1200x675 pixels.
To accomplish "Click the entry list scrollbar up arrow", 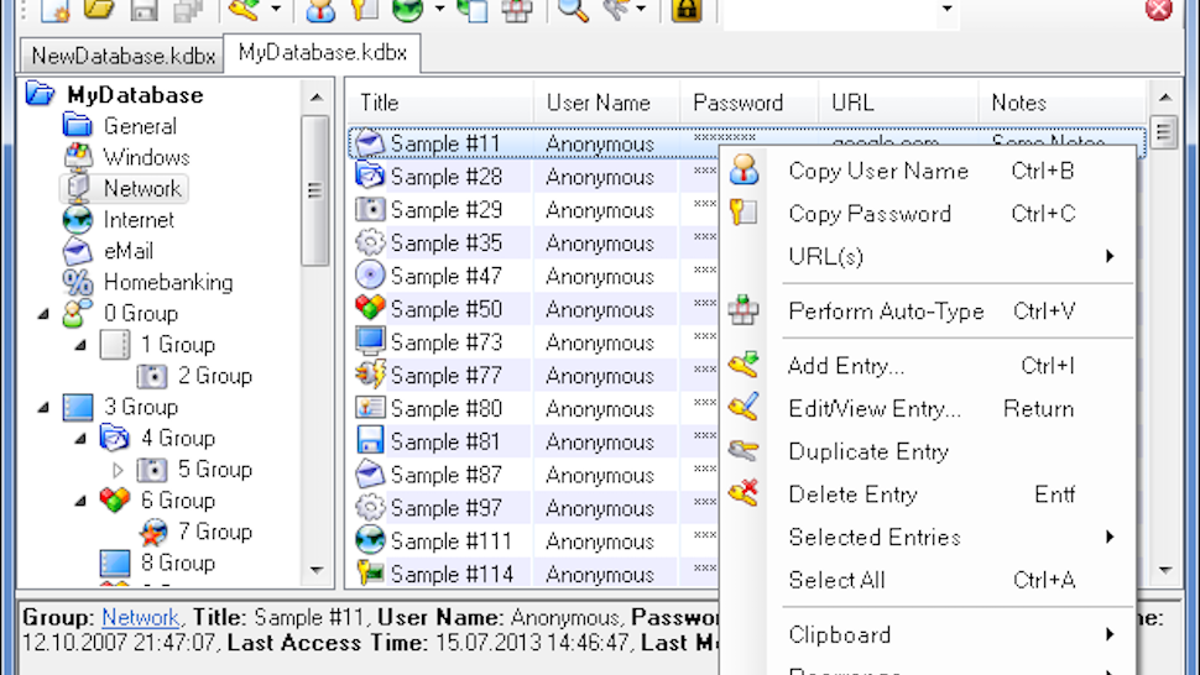I will [x=1164, y=97].
